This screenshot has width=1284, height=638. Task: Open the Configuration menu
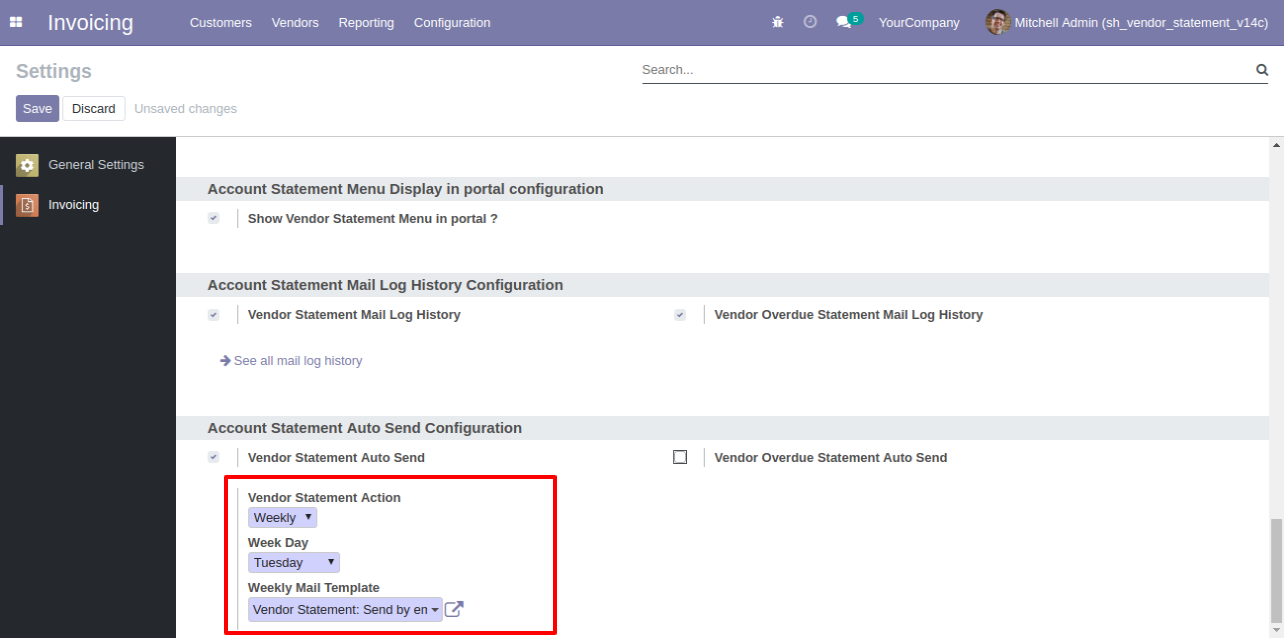point(452,22)
